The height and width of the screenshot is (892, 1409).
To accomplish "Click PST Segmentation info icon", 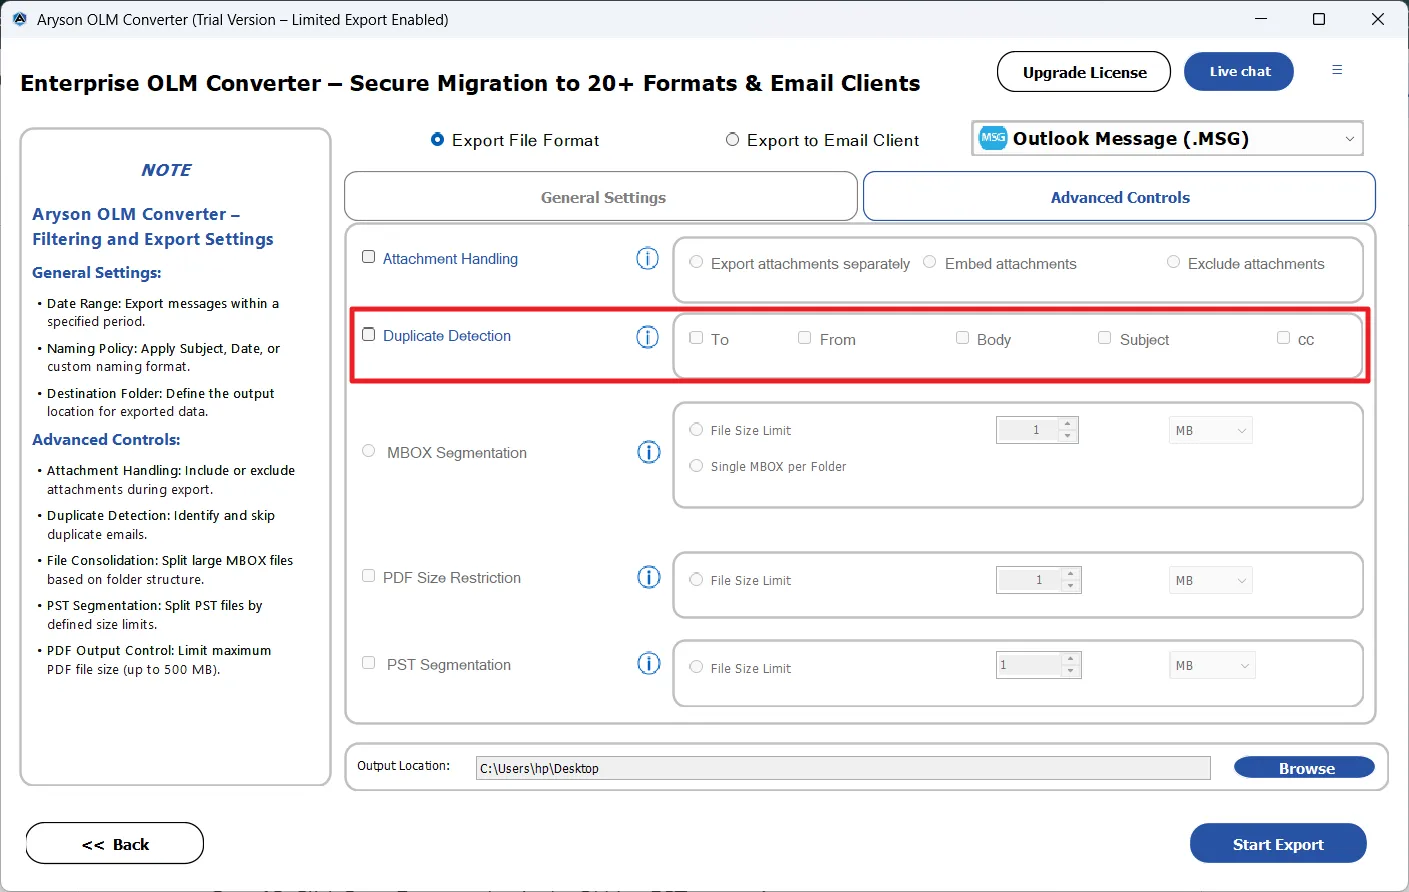I will [x=648, y=664].
